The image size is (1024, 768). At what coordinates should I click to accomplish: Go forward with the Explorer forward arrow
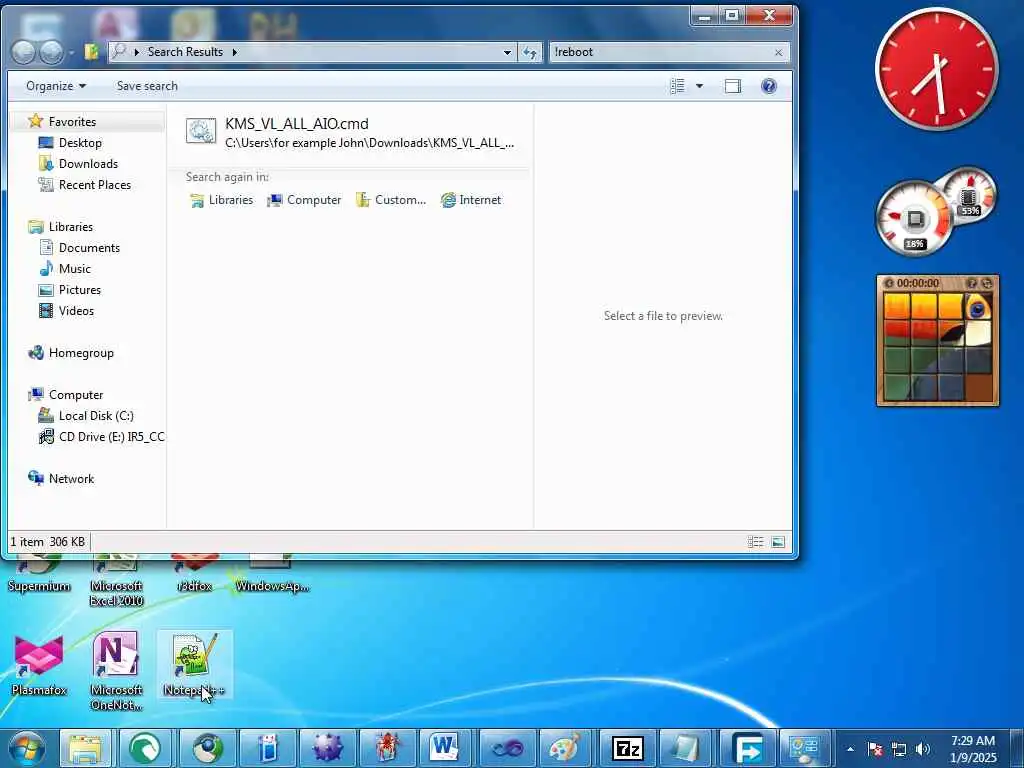(51, 52)
